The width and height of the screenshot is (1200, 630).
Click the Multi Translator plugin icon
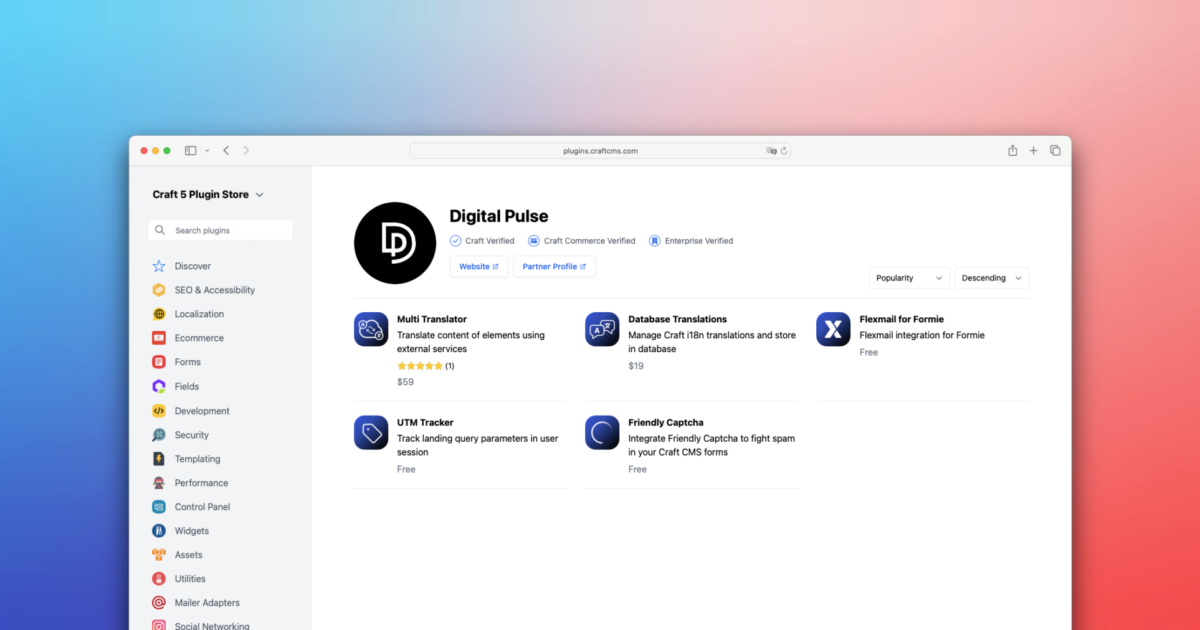[x=371, y=328]
